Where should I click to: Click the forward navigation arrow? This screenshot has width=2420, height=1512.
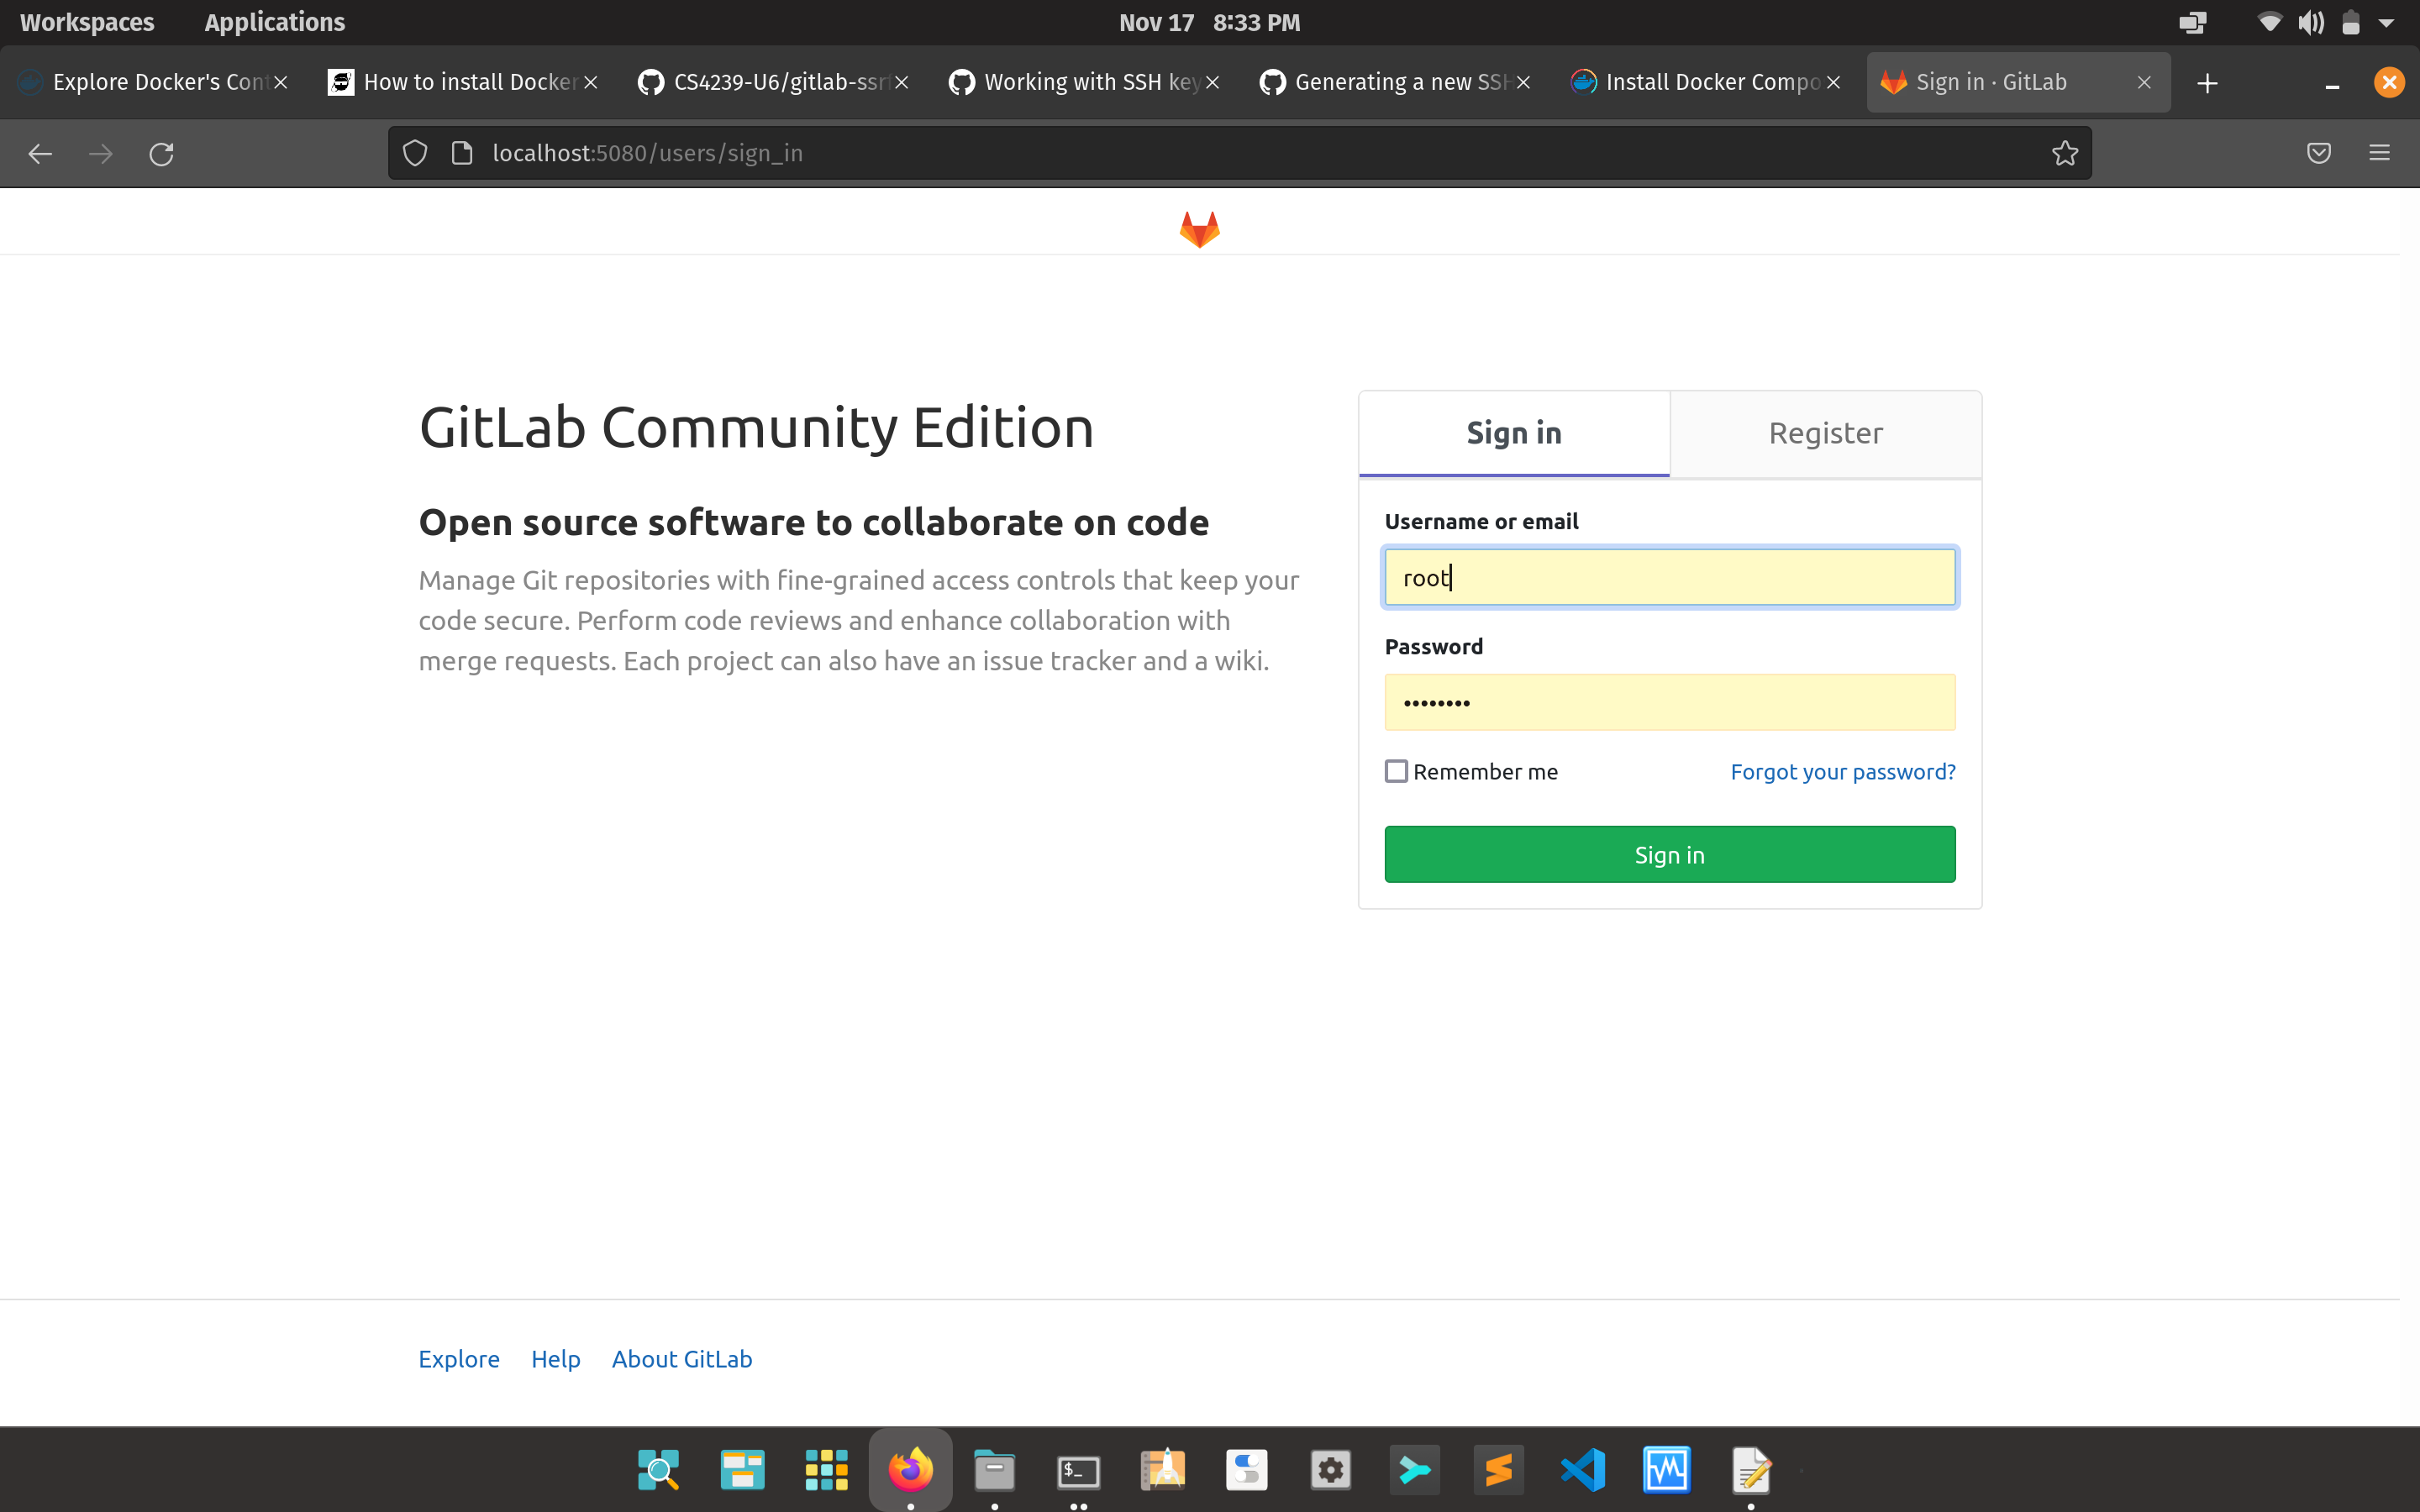(x=100, y=153)
